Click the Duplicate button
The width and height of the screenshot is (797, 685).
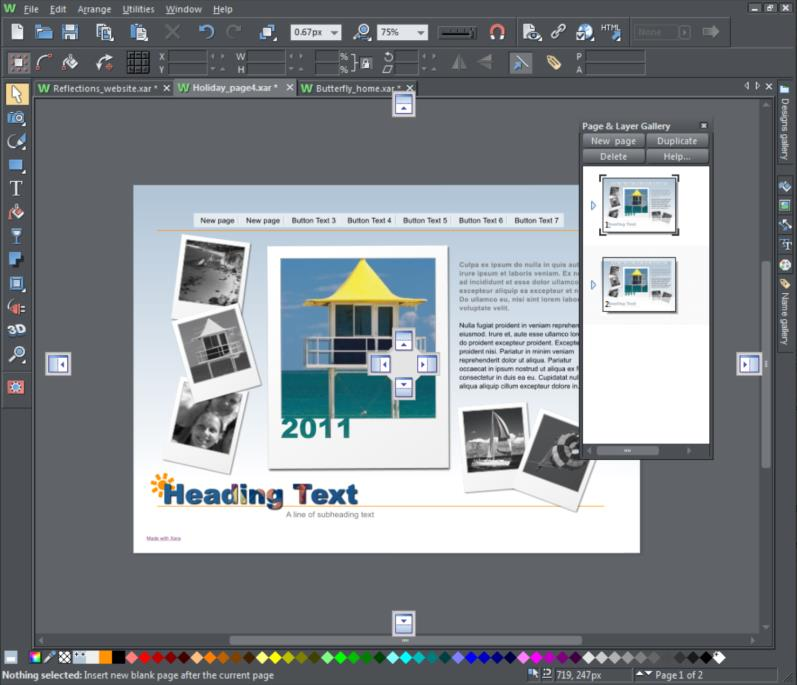click(677, 141)
